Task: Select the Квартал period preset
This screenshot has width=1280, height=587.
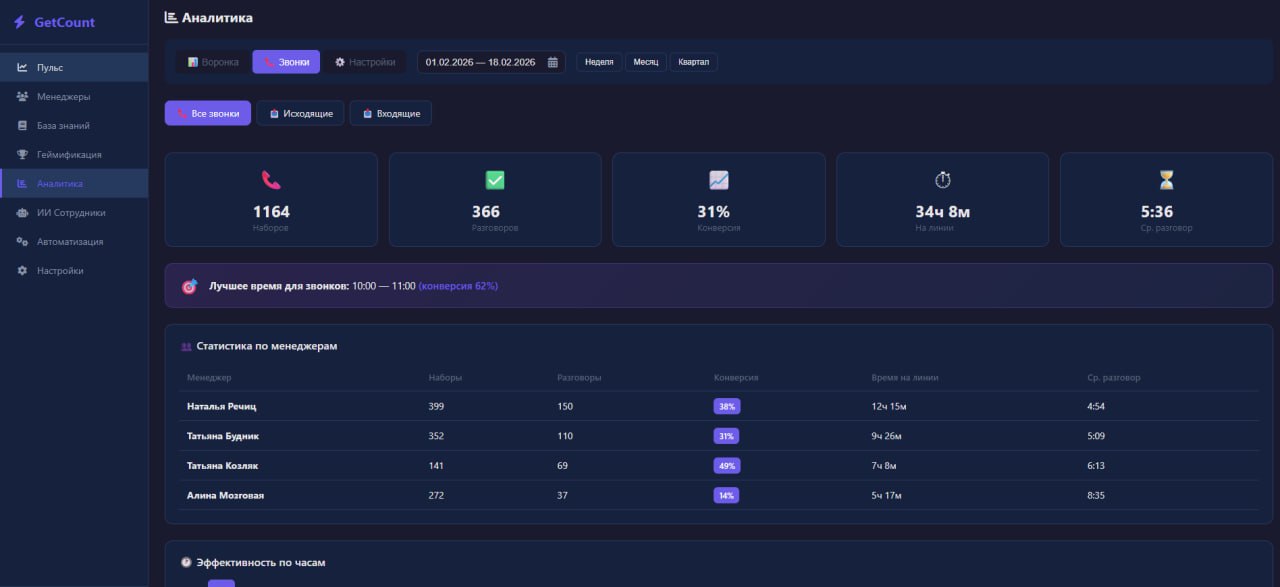Action: [693, 62]
